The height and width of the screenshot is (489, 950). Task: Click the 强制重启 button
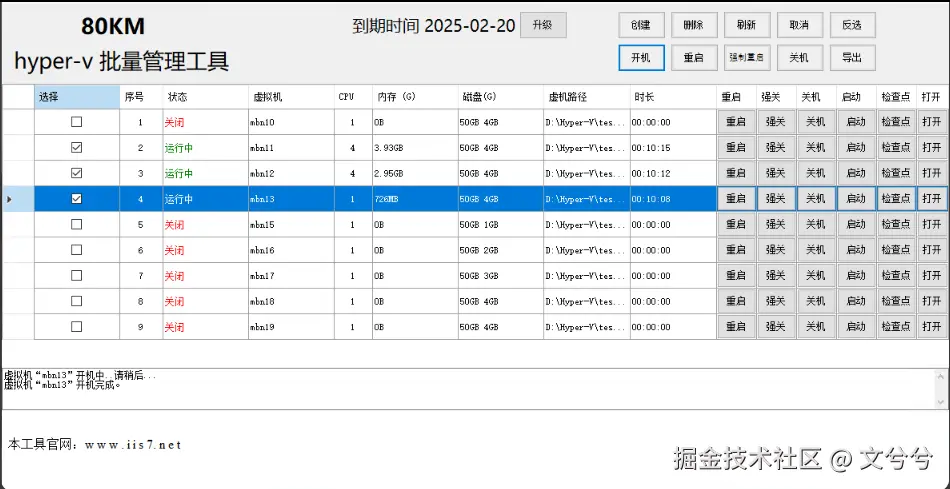(x=746, y=58)
